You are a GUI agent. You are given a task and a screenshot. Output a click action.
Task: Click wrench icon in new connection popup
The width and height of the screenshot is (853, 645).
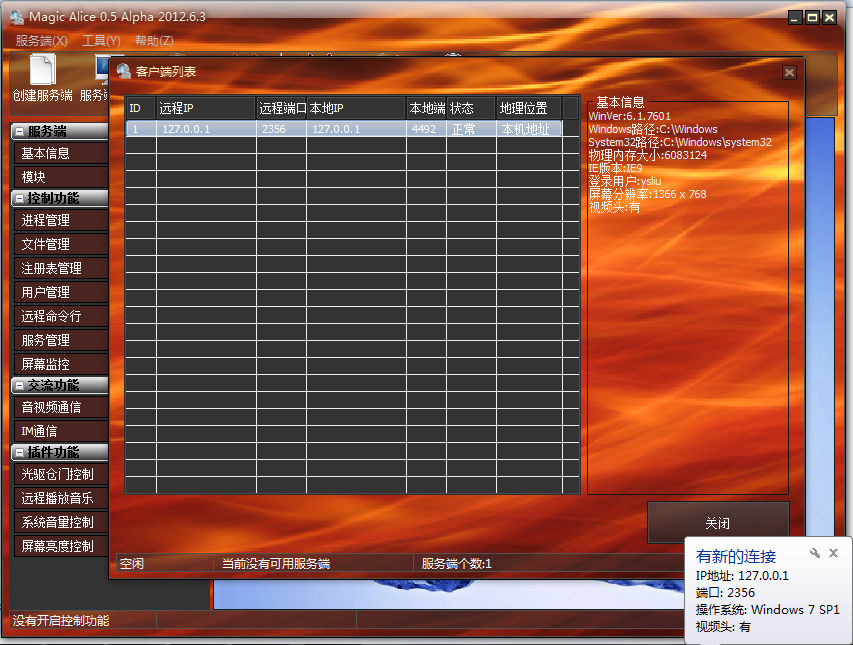click(815, 553)
